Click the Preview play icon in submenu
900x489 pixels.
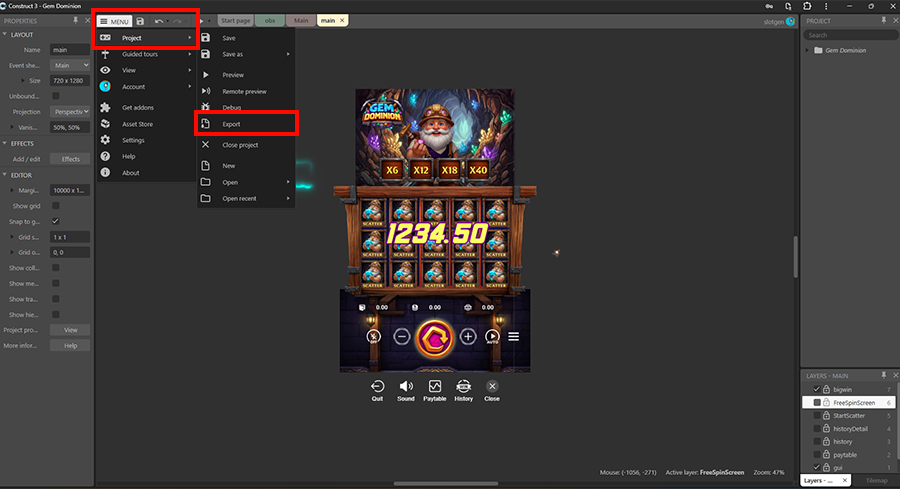(x=205, y=75)
